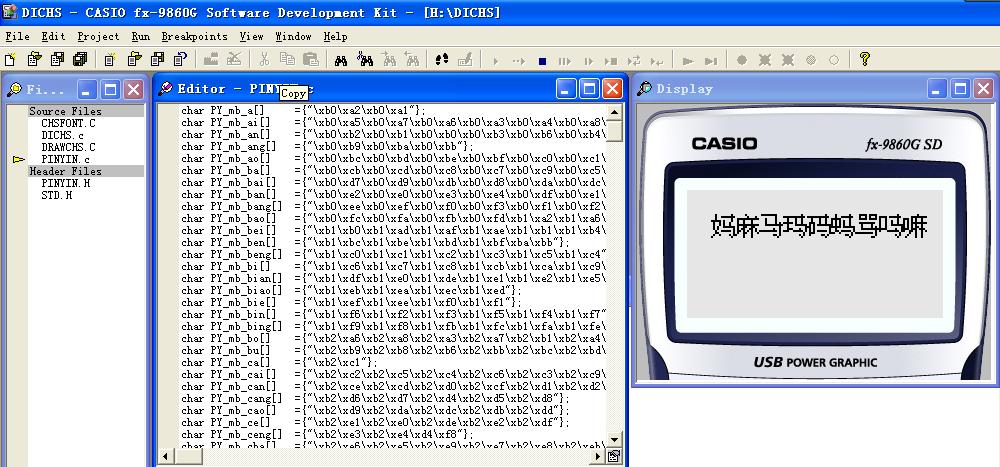Click the empty circle breakpoint icon
This screenshot has height=467, width=1000.
click(x=834, y=60)
